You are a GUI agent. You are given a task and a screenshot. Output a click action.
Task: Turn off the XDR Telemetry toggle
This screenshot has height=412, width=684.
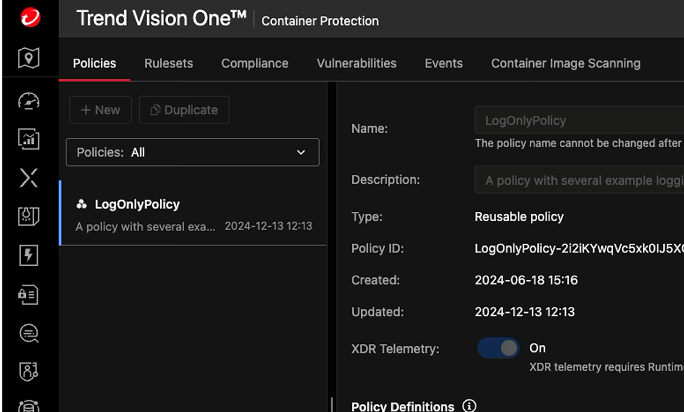(498, 348)
